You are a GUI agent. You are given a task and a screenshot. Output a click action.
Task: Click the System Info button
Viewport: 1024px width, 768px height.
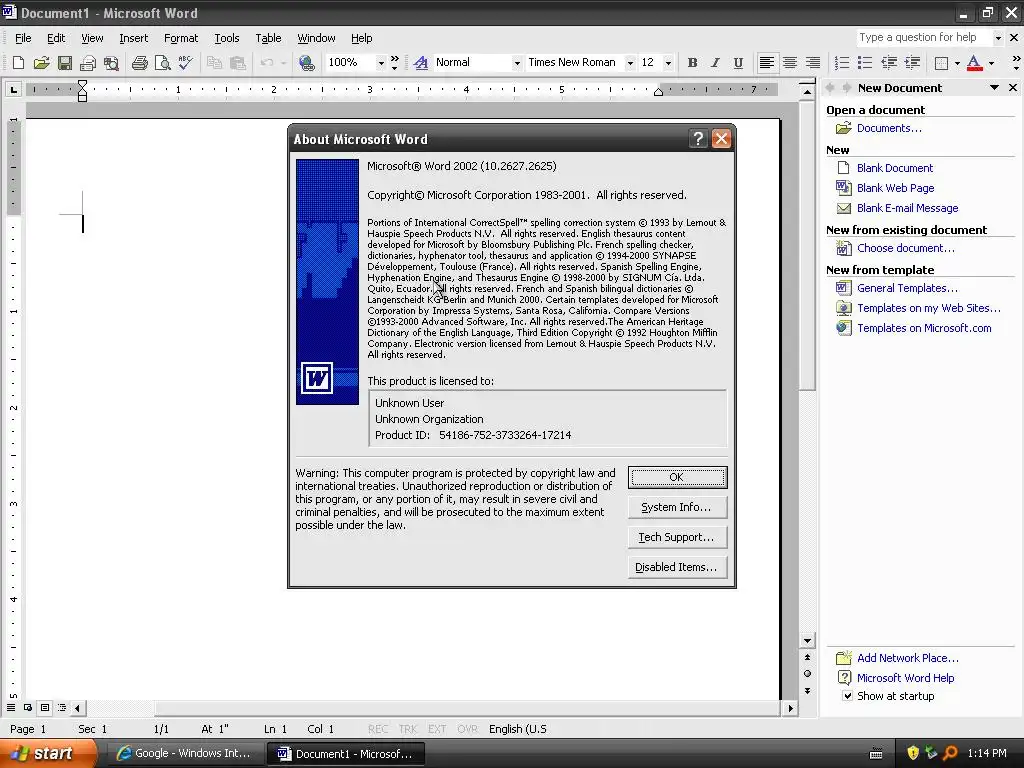point(677,507)
